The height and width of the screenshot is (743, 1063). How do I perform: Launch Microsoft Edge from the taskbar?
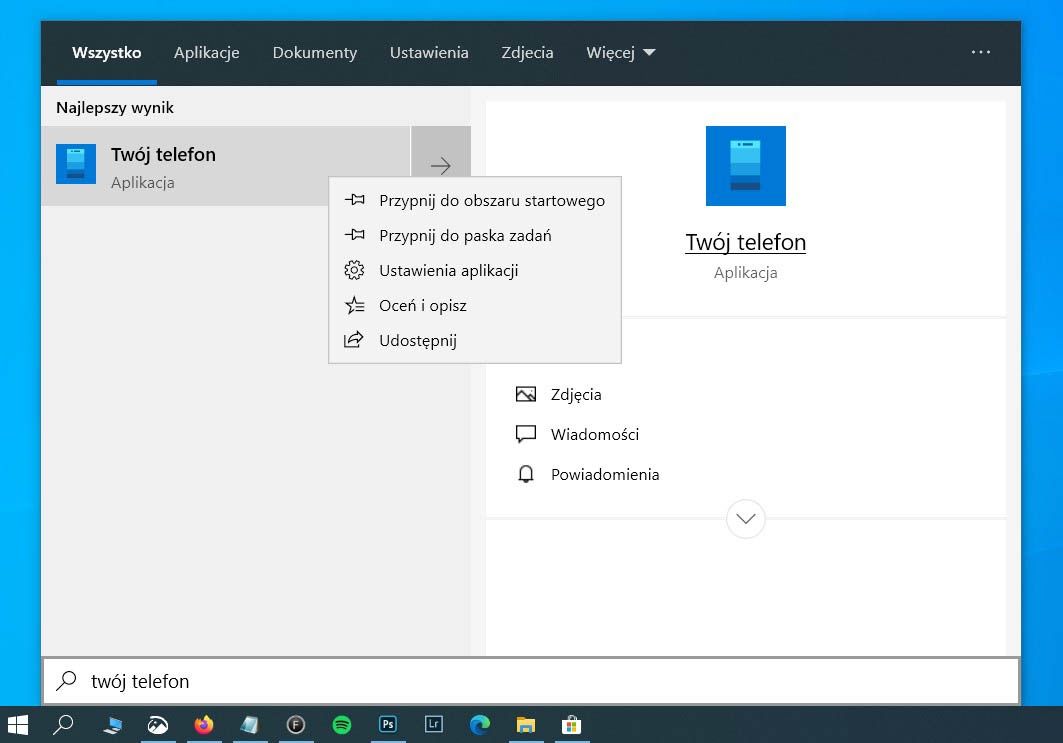pyautogui.click(x=480, y=725)
